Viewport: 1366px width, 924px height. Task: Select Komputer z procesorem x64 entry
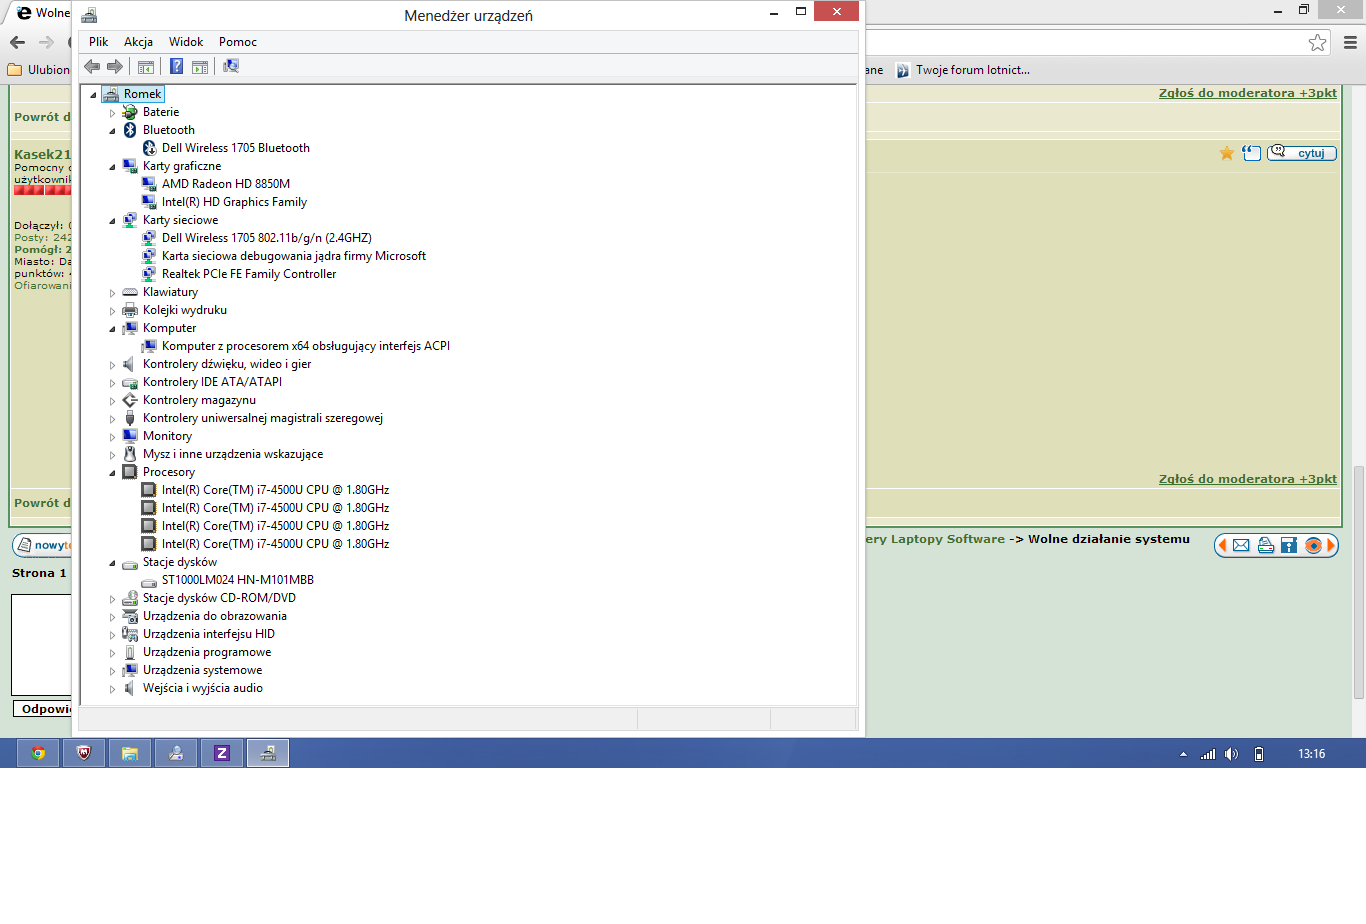306,346
